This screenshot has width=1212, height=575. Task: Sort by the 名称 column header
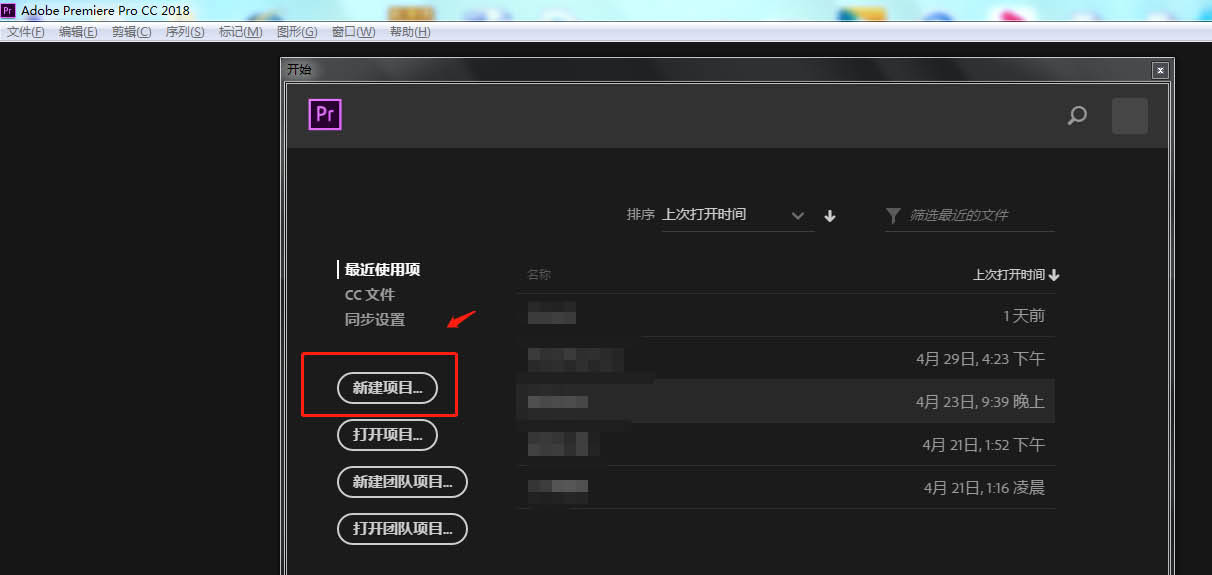[539, 275]
